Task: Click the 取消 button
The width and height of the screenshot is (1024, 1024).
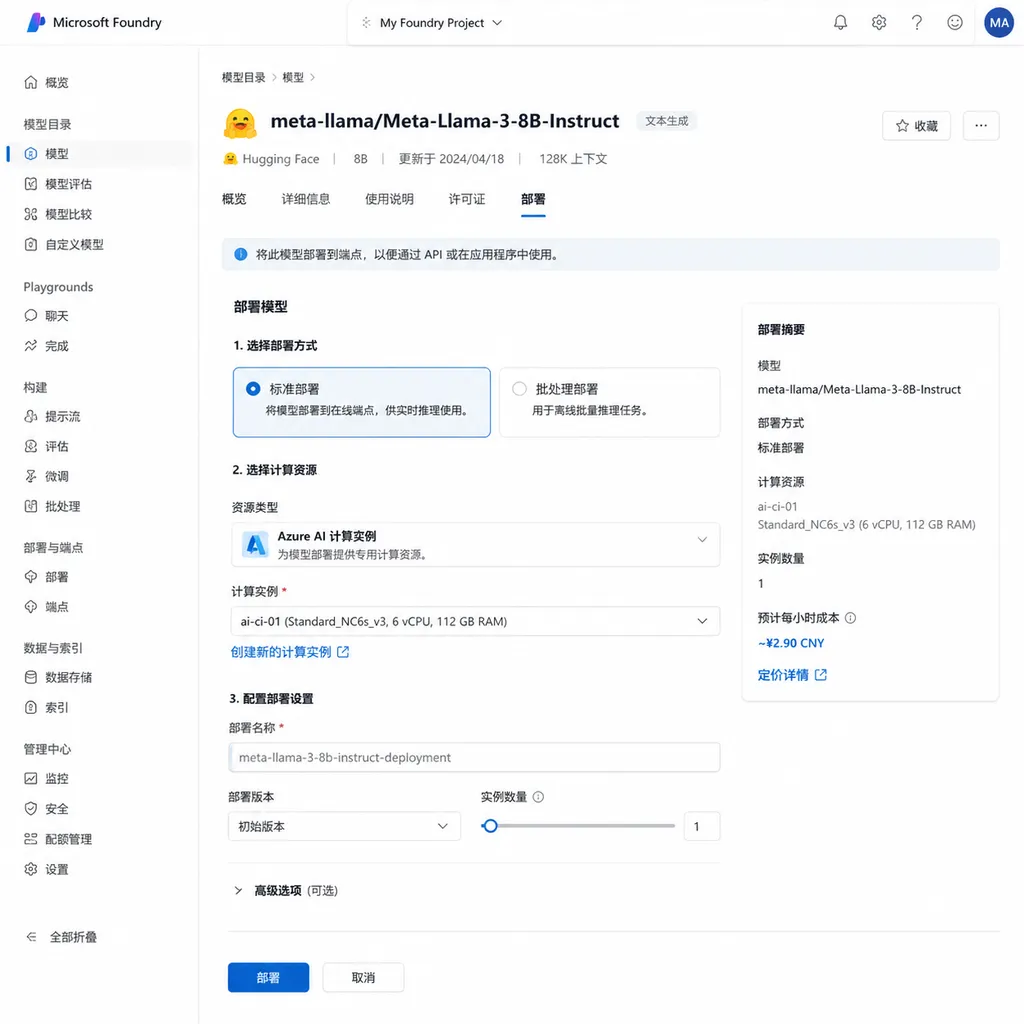Action: (x=363, y=978)
